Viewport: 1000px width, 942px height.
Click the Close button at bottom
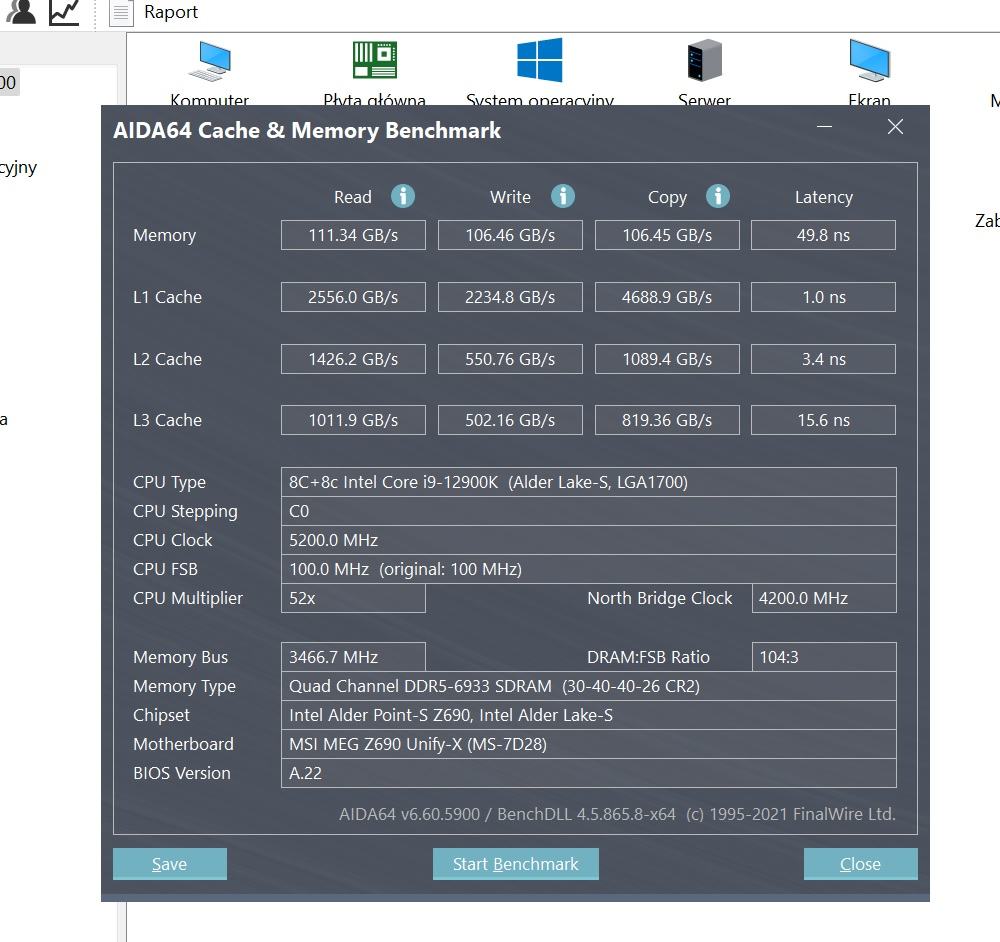click(x=860, y=864)
